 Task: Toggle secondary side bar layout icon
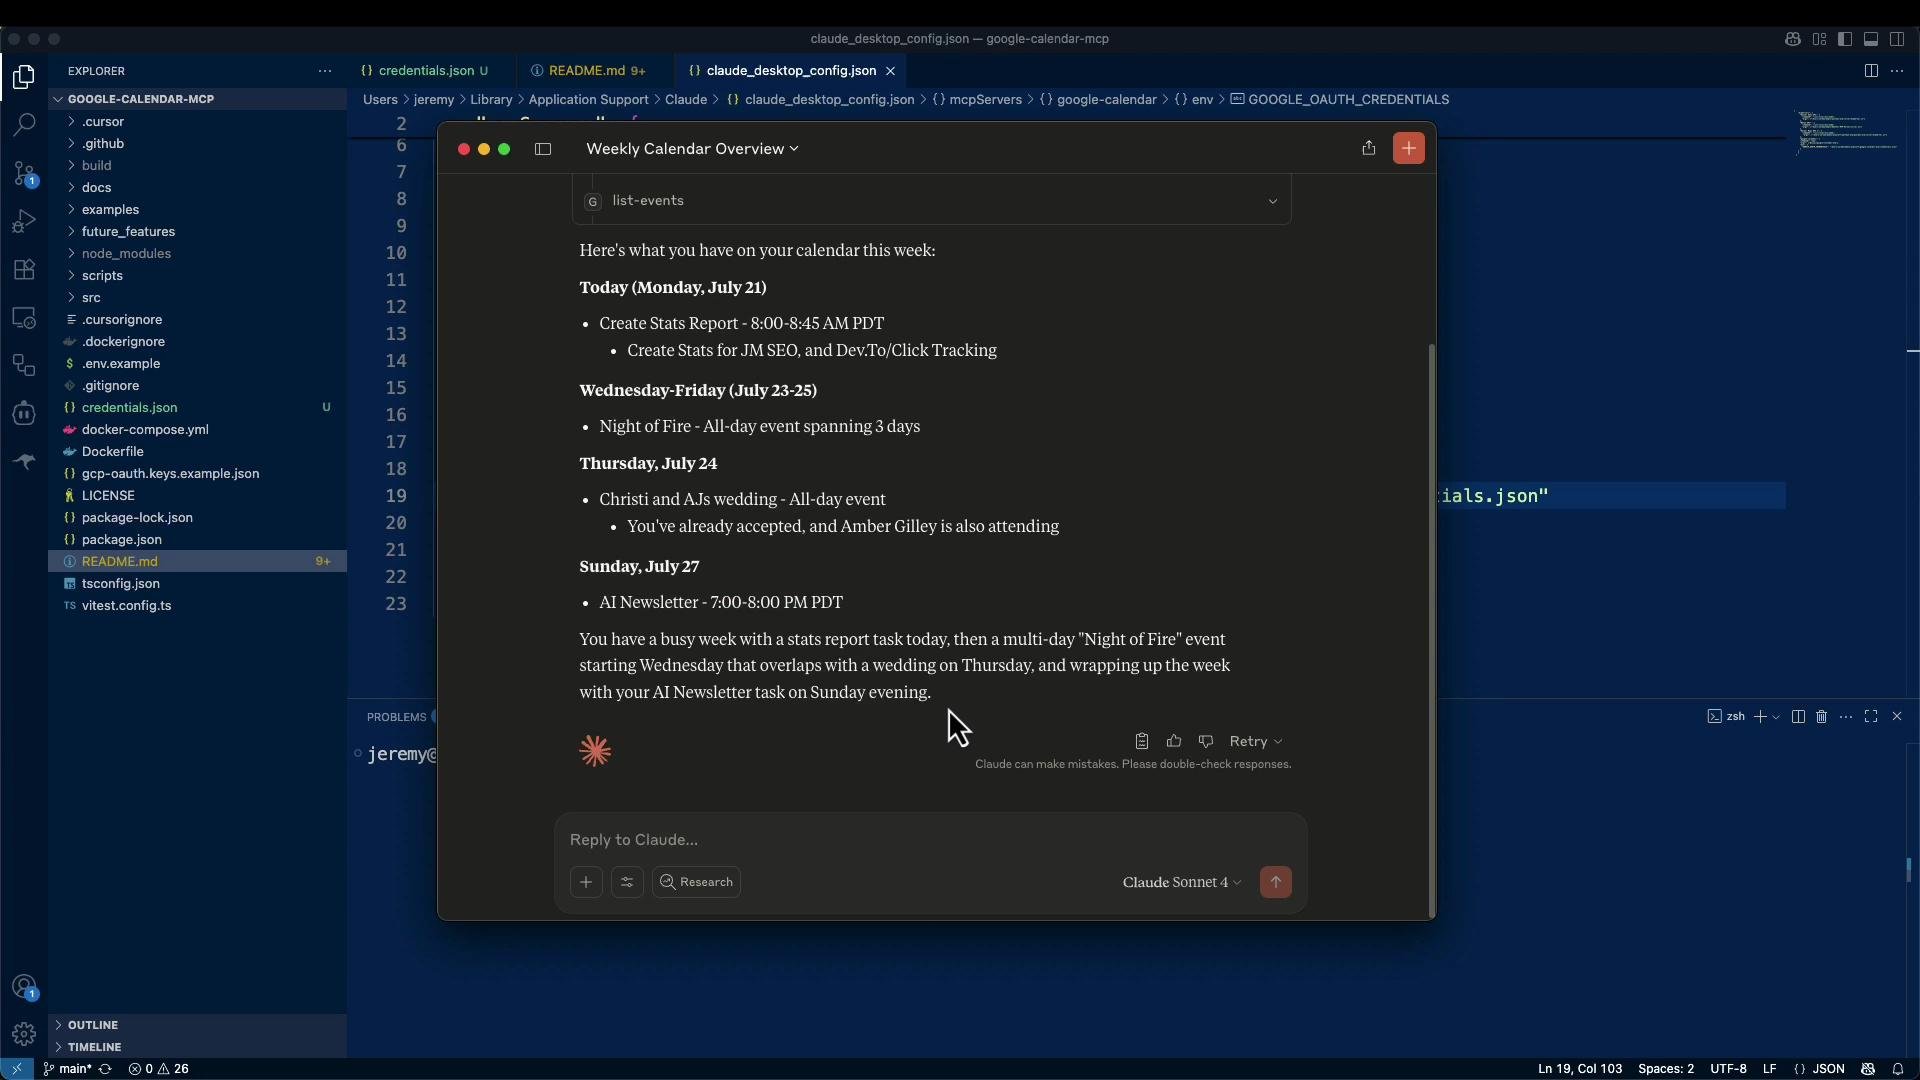[1897, 39]
